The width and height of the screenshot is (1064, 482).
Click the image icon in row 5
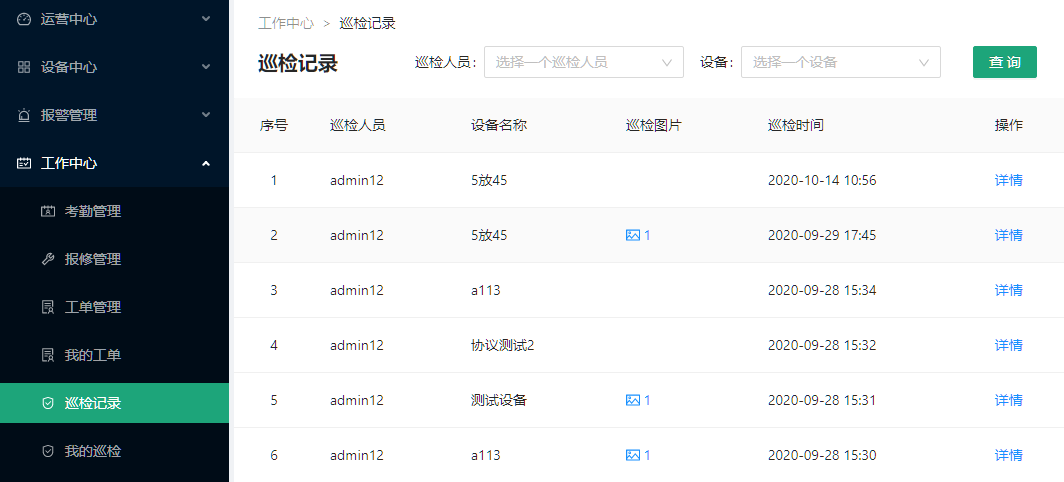pos(632,400)
